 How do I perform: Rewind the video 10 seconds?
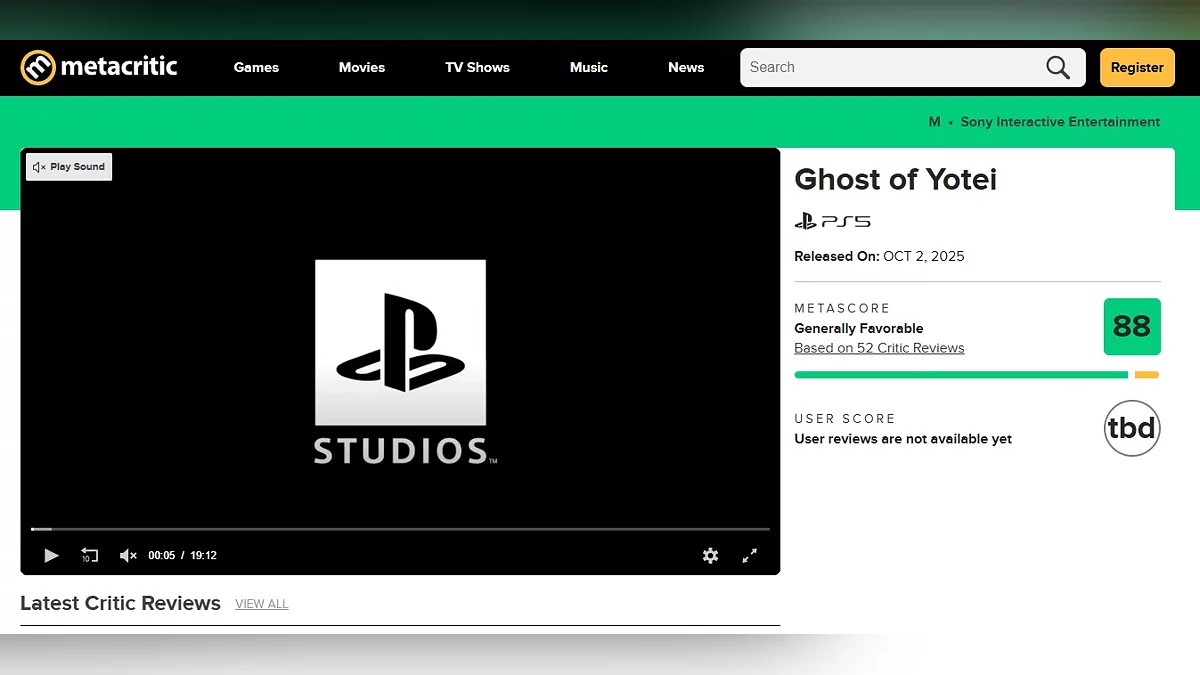(89, 555)
